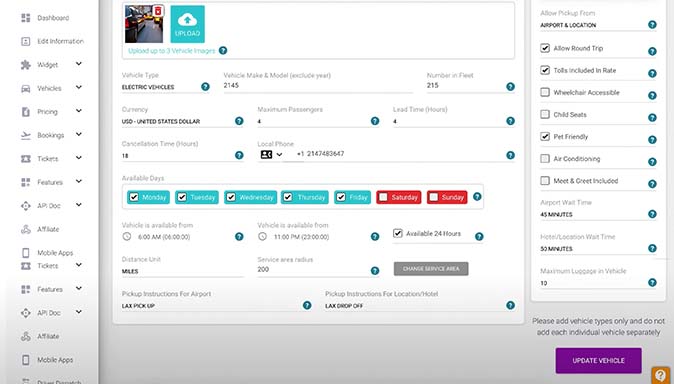Open help icon for Maximum Luggage in Vehicle
Screen dimensions: 674x384
point(652,283)
